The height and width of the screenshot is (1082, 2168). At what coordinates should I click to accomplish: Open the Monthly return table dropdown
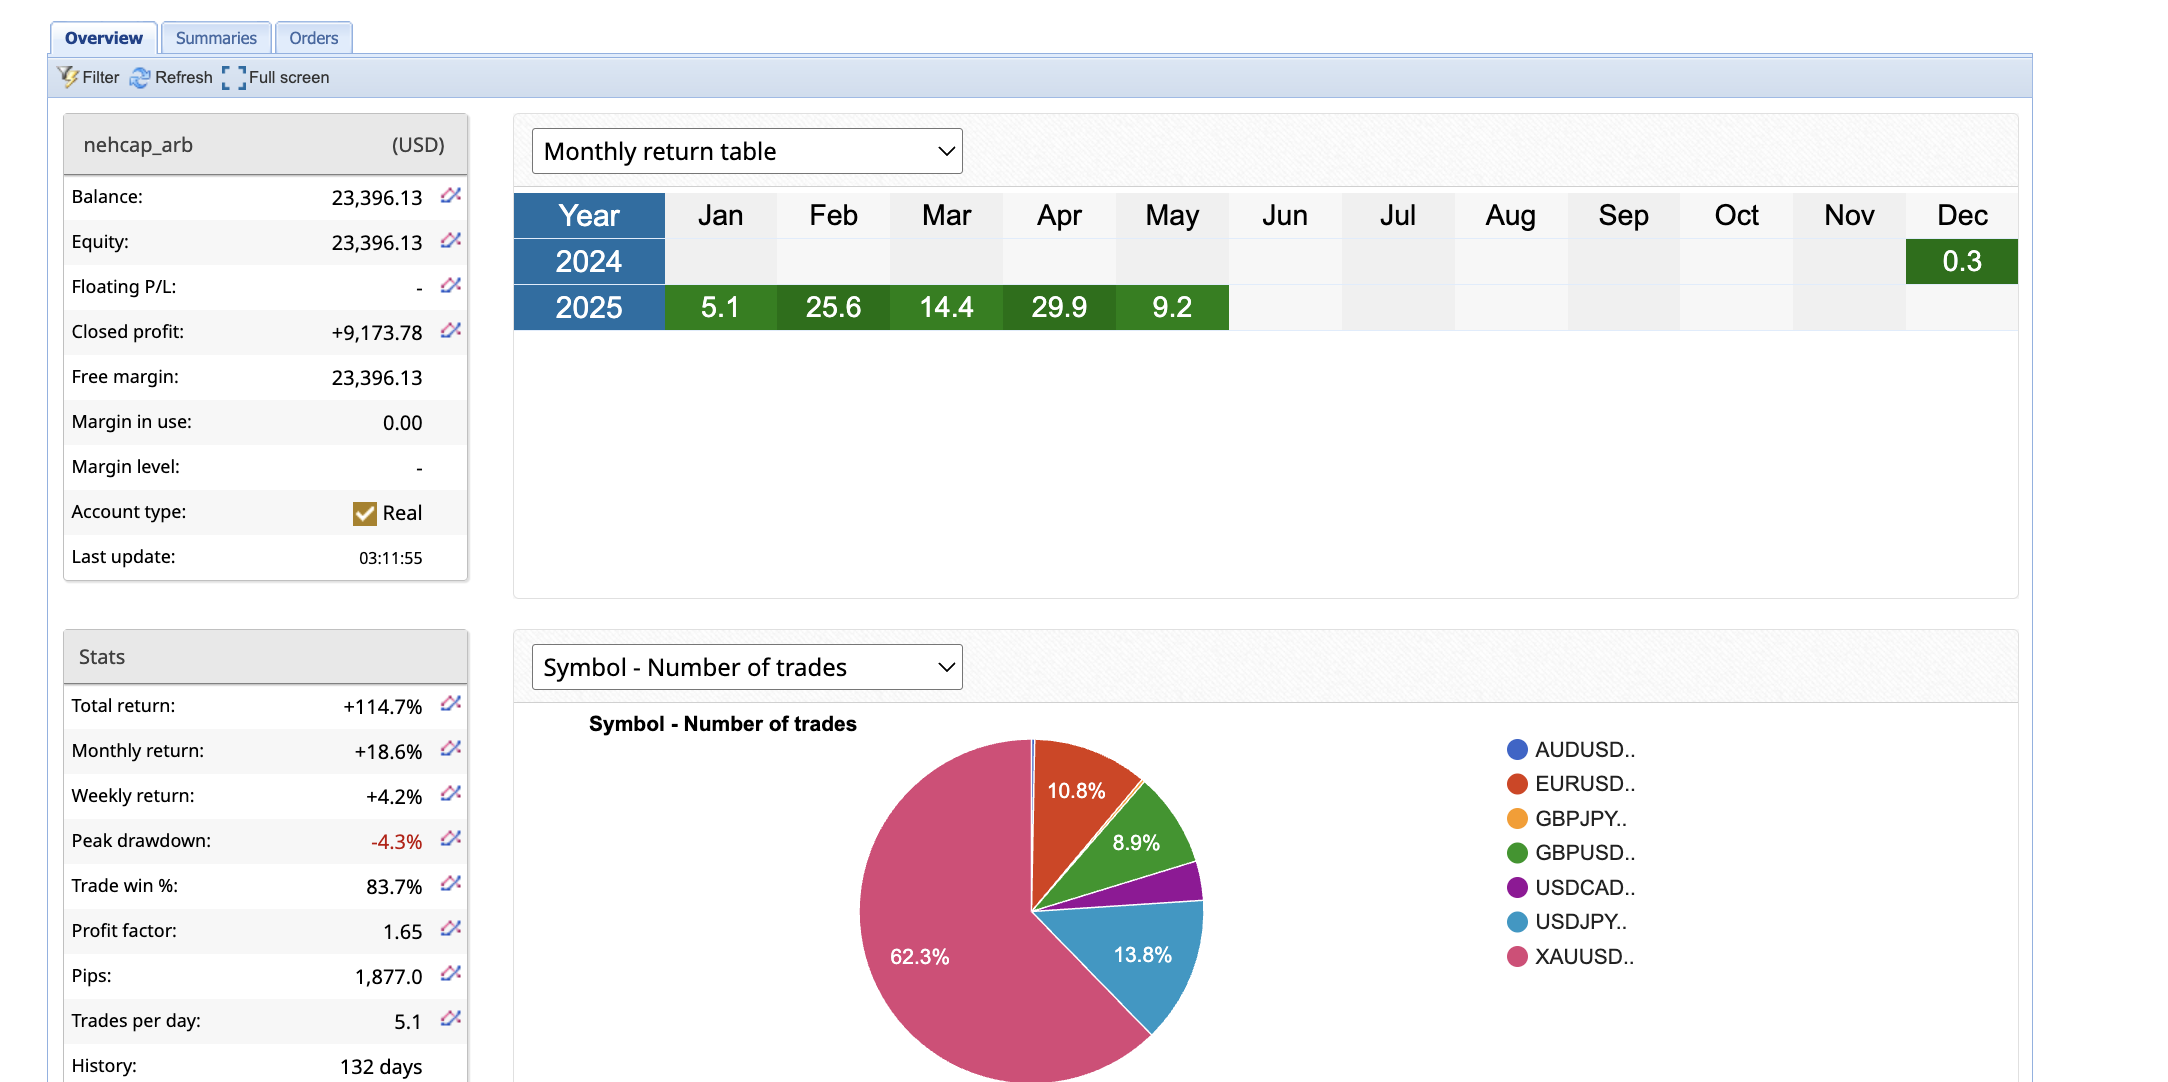coord(746,151)
